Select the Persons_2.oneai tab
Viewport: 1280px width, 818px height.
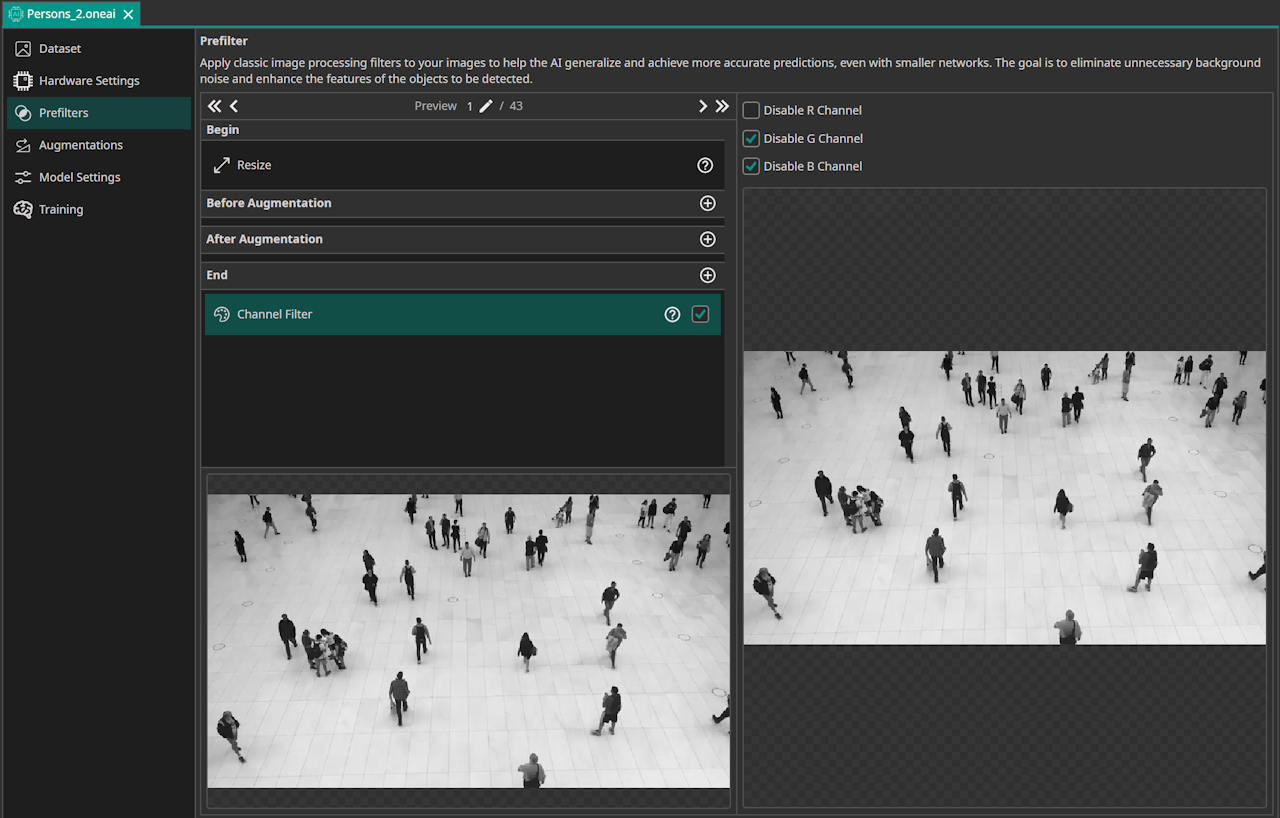[x=70, y=14]
